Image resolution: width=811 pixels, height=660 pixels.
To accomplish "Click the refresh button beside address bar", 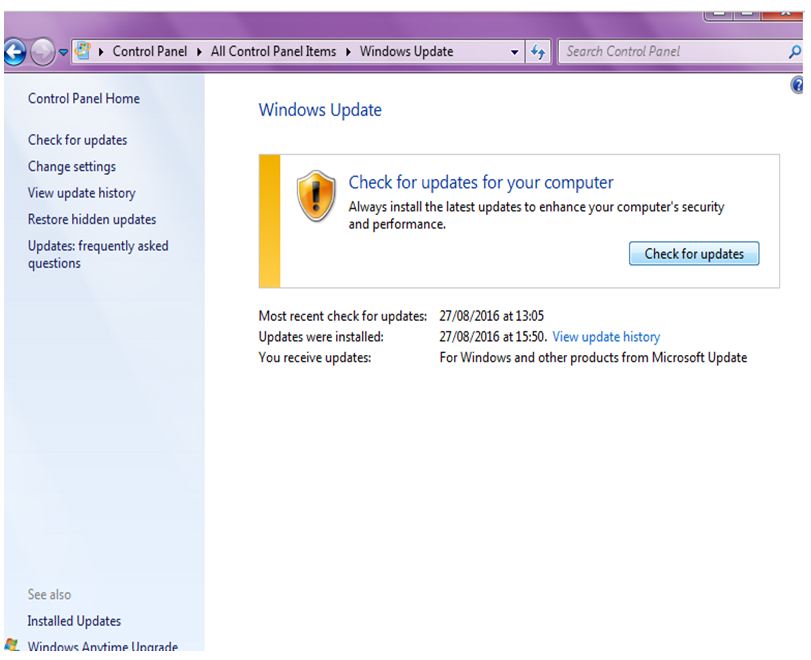I will tap(538, 52).
